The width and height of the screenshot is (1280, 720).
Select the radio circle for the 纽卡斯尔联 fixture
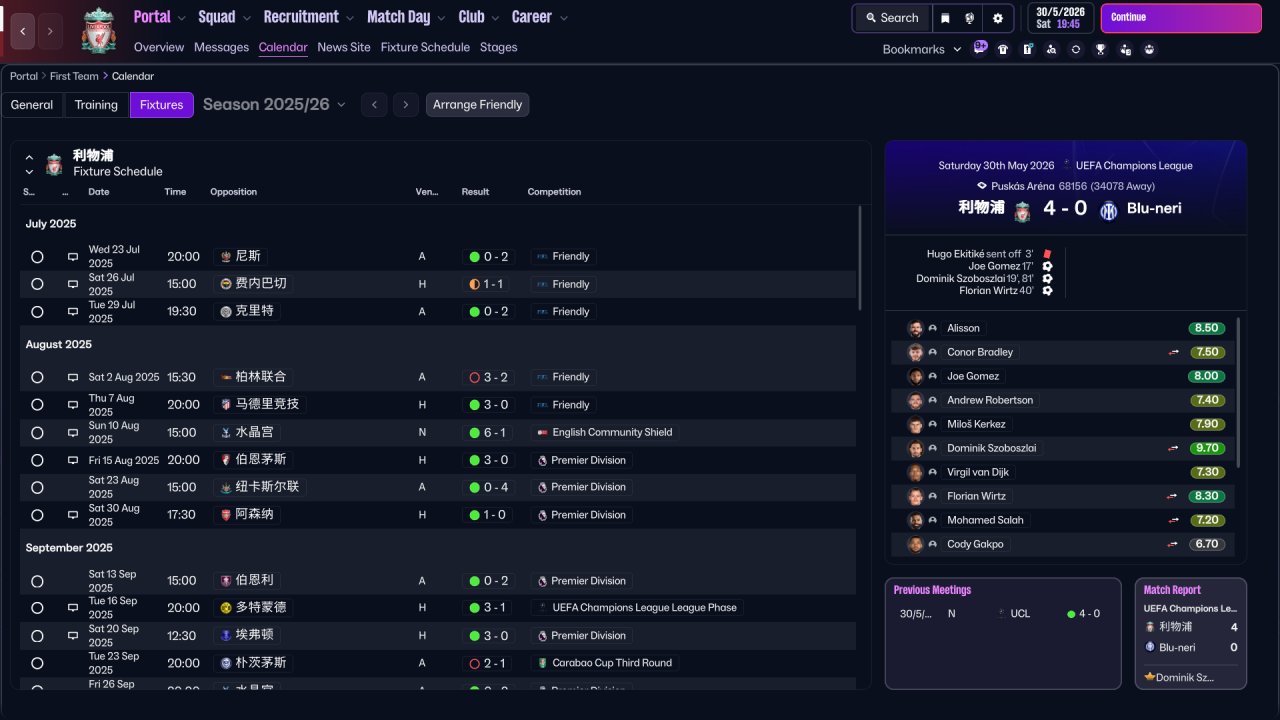pyautogui.click(x=37, y=488)
